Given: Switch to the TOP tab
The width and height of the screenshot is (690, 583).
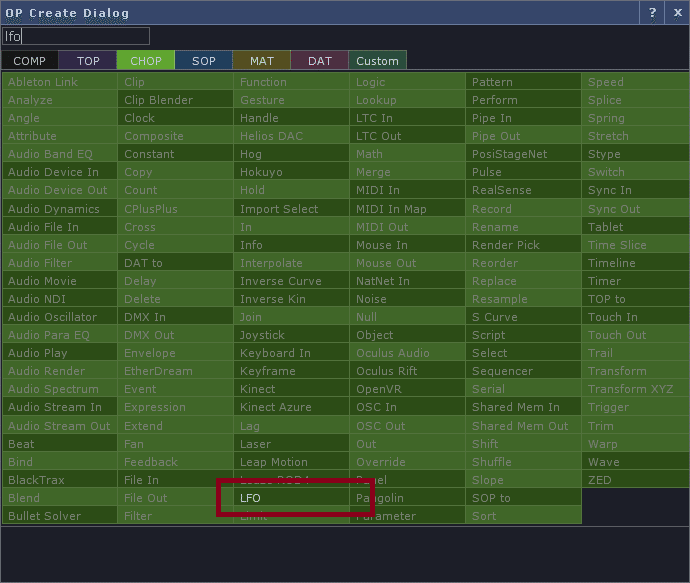Looking at the screenshot, I should pos(88,61).
